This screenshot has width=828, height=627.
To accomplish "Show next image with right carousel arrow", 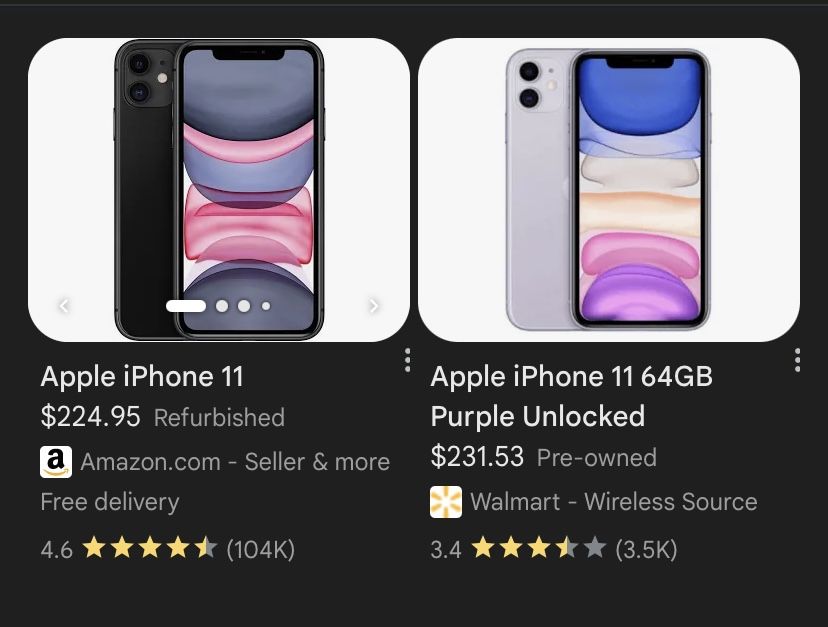I will point(374,306).
